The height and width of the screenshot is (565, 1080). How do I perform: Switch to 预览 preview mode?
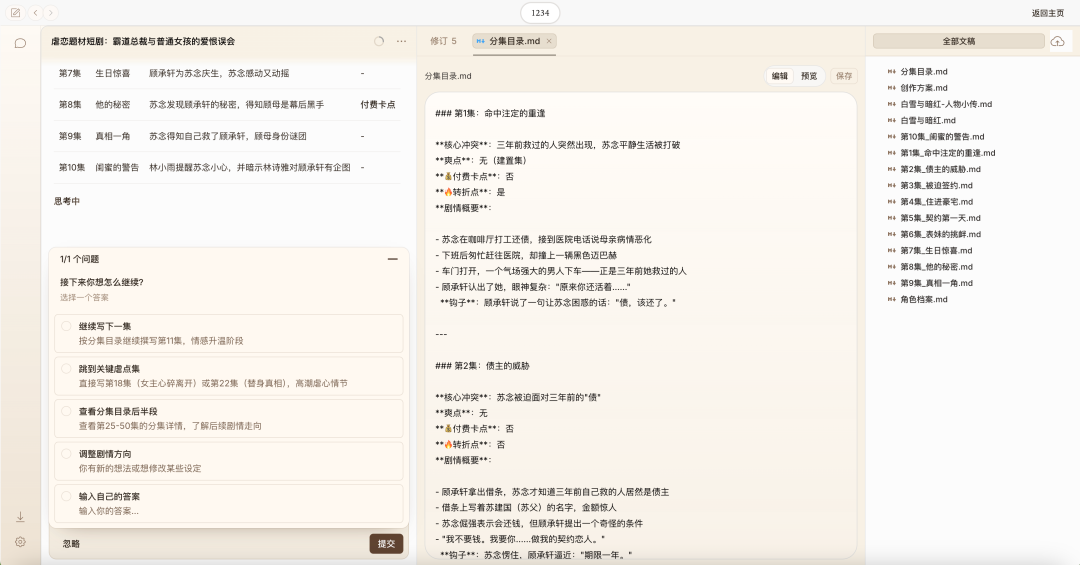(809, 76)
